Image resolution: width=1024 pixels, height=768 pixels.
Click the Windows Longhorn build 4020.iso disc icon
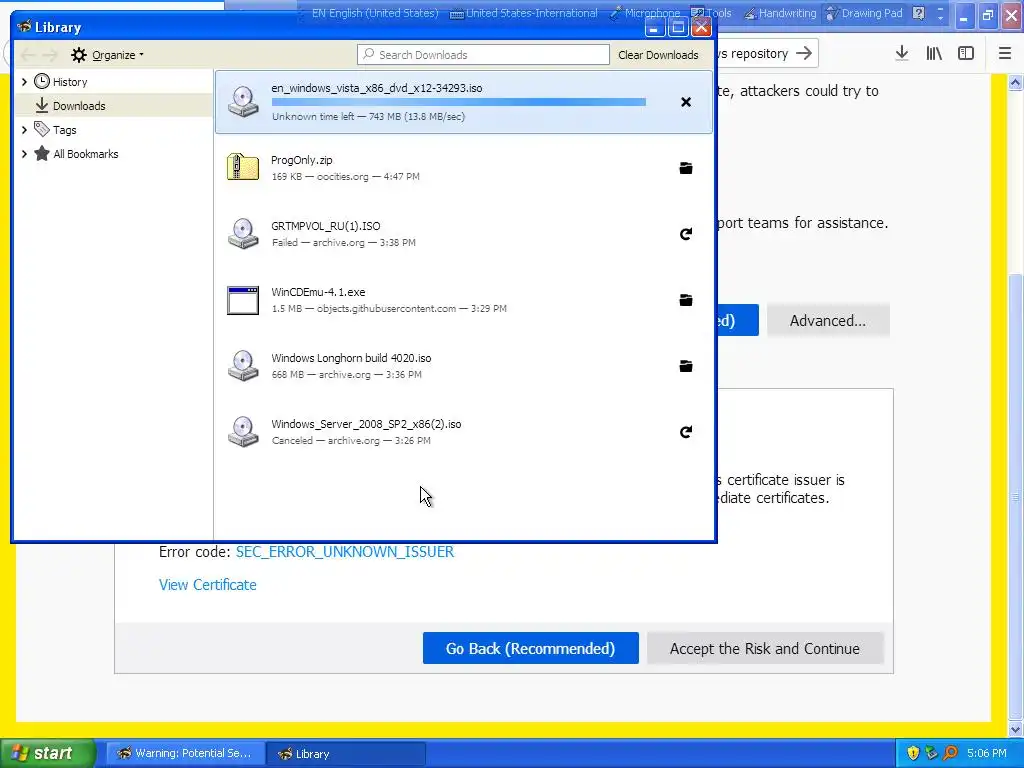pyautogui.click(x=243, y=366)
